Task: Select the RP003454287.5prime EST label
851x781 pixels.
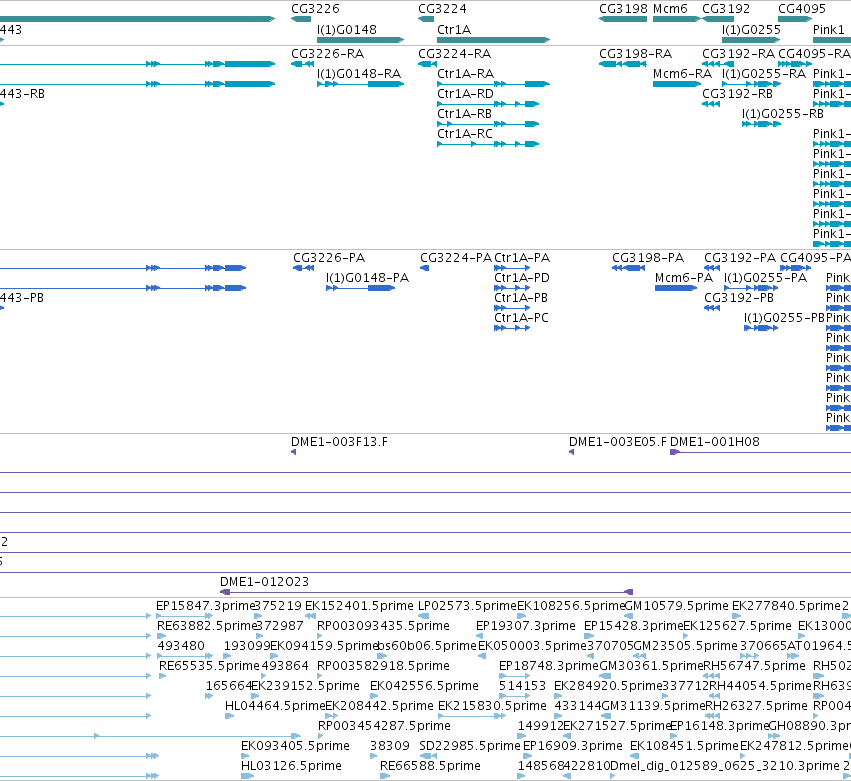Action: pyautogui.click(x=384, y=726)
